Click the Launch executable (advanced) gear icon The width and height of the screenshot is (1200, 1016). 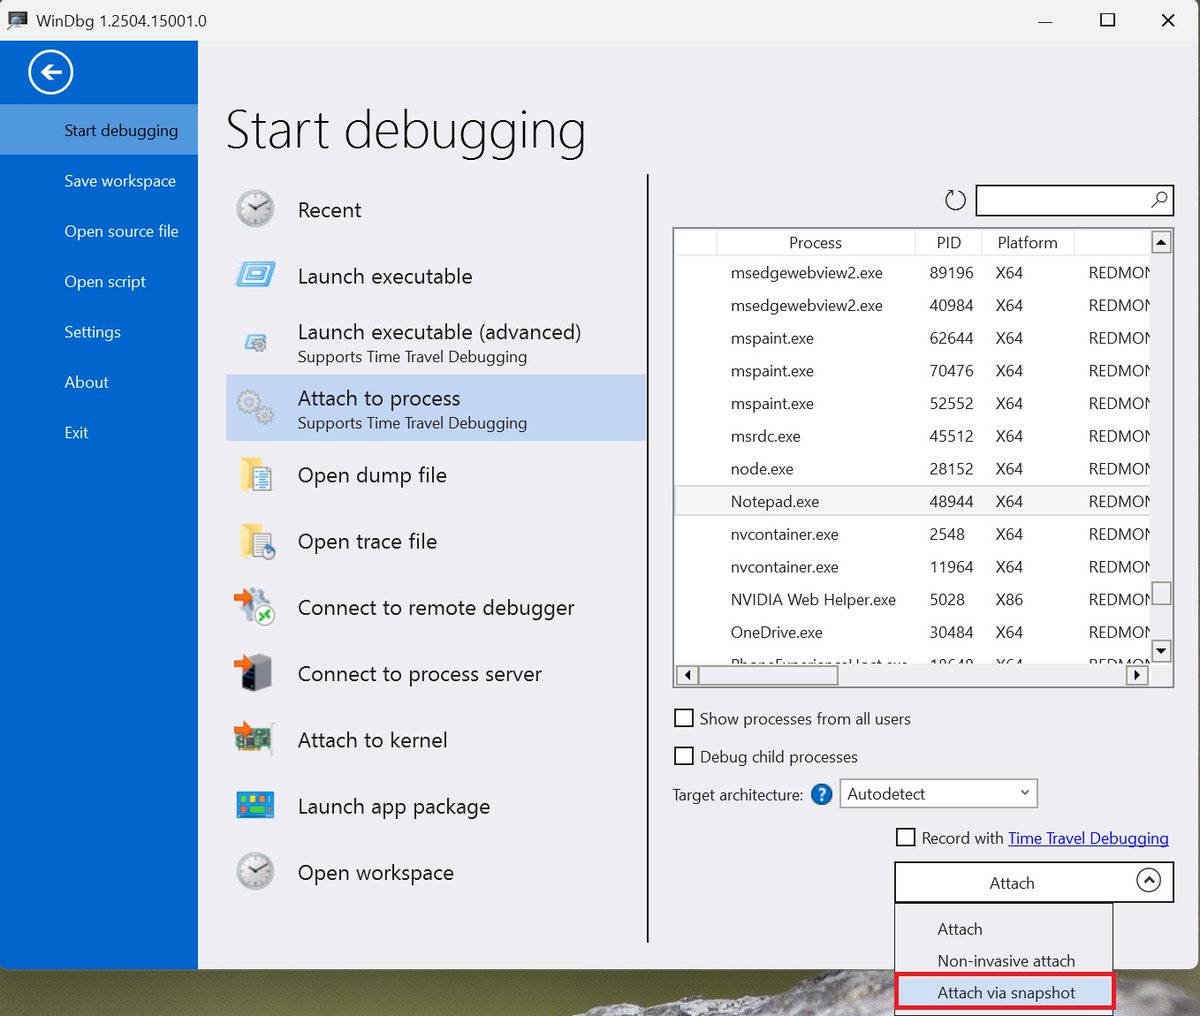pos(256,343)
